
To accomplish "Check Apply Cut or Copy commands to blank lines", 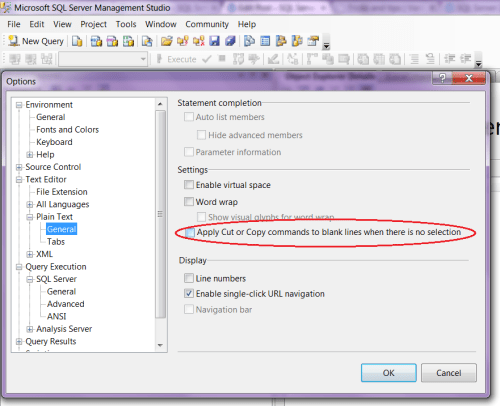I will tap(190, 232).
